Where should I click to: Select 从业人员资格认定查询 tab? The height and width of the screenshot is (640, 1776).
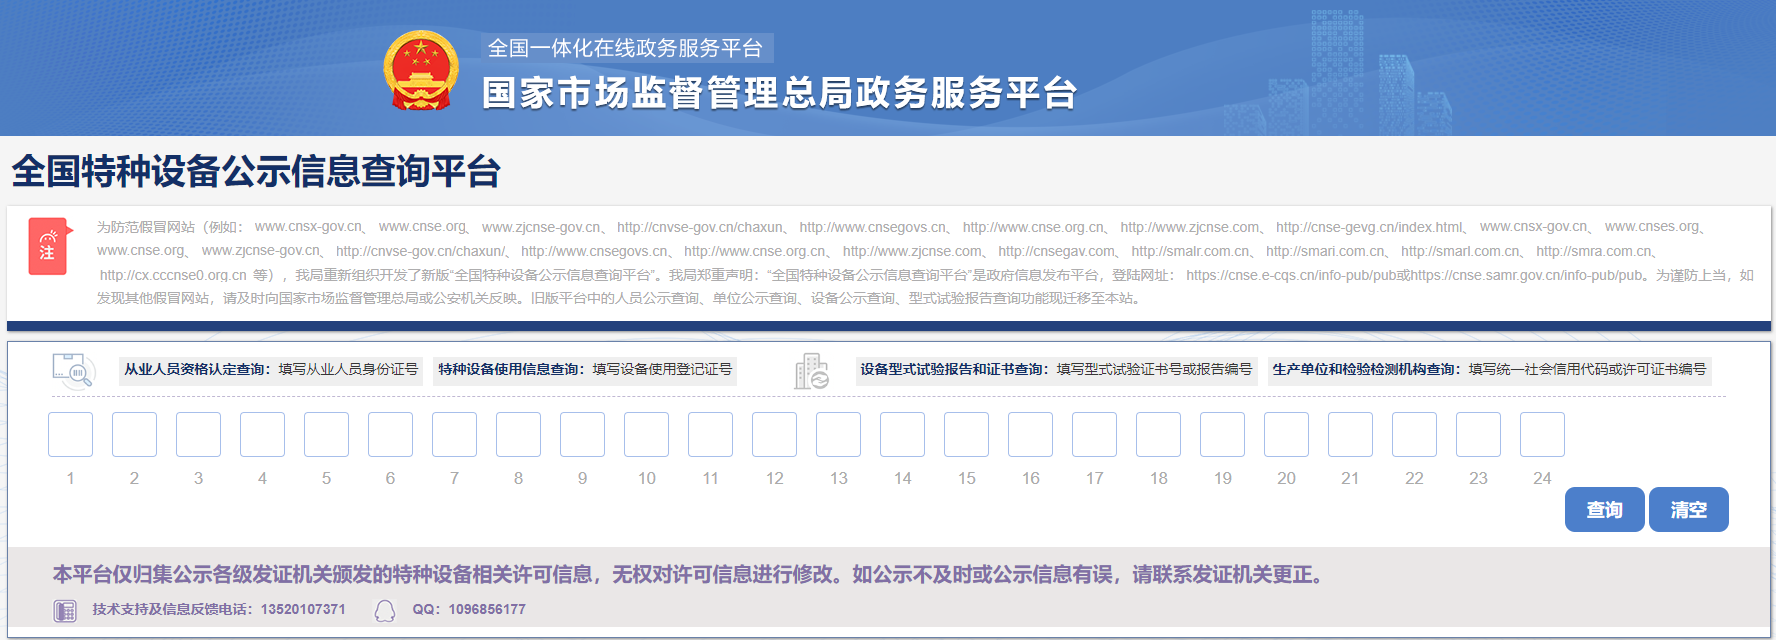click(270, 370)
